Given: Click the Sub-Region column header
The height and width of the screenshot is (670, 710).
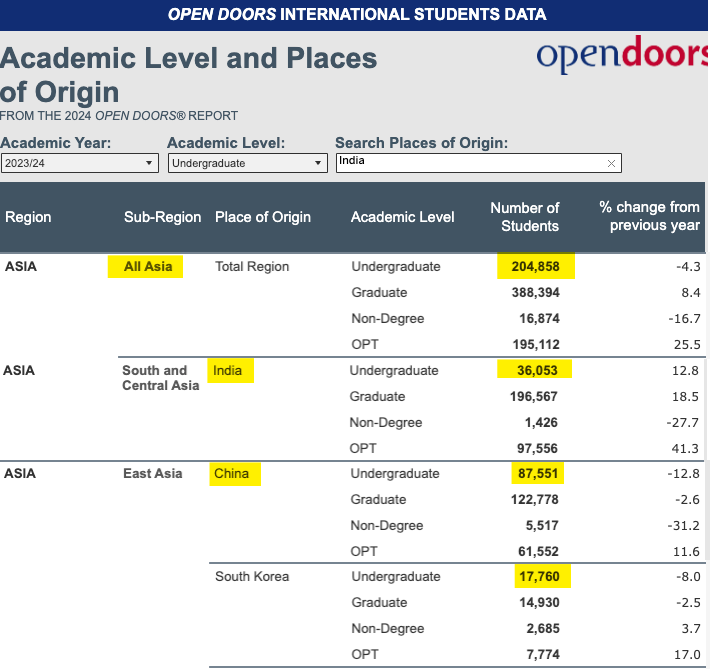Looking at the screenshot, I should click(x=162, y=217).
